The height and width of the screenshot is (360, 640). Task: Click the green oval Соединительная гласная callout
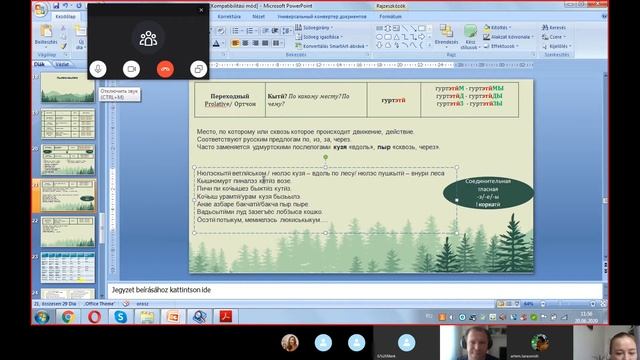coord(488,193)
